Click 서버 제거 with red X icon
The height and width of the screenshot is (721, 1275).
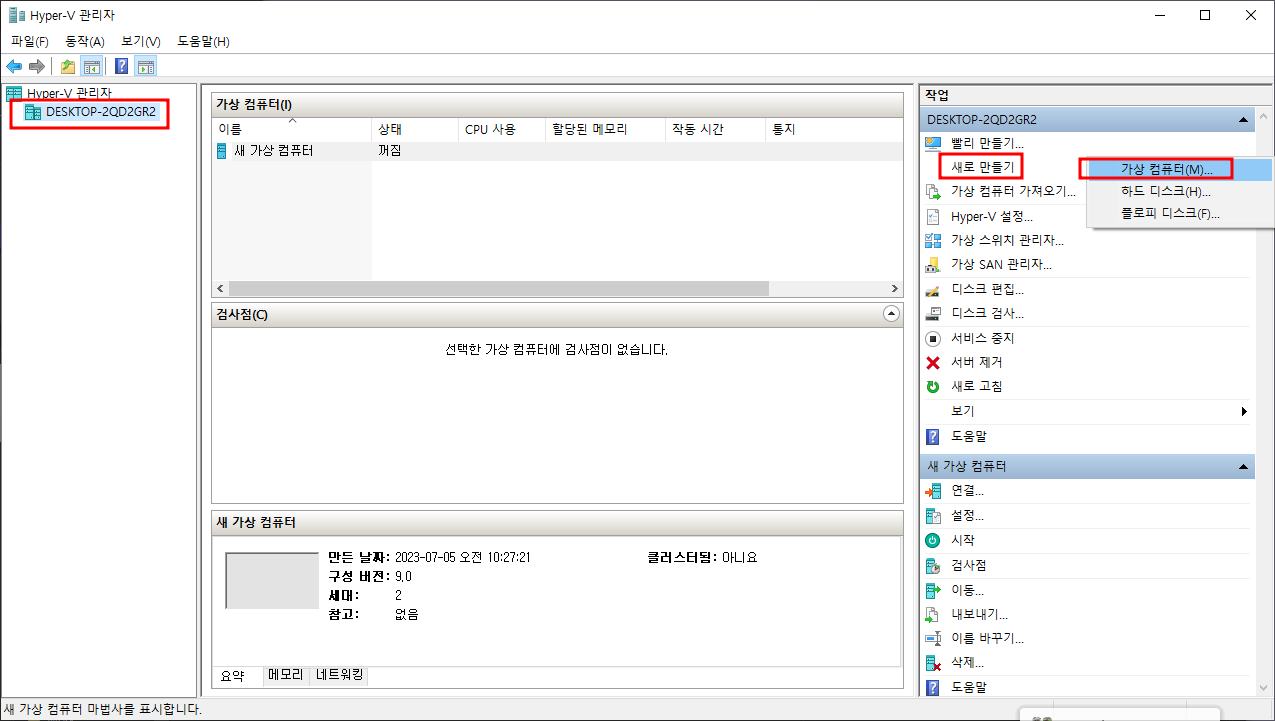click(976, 362)
